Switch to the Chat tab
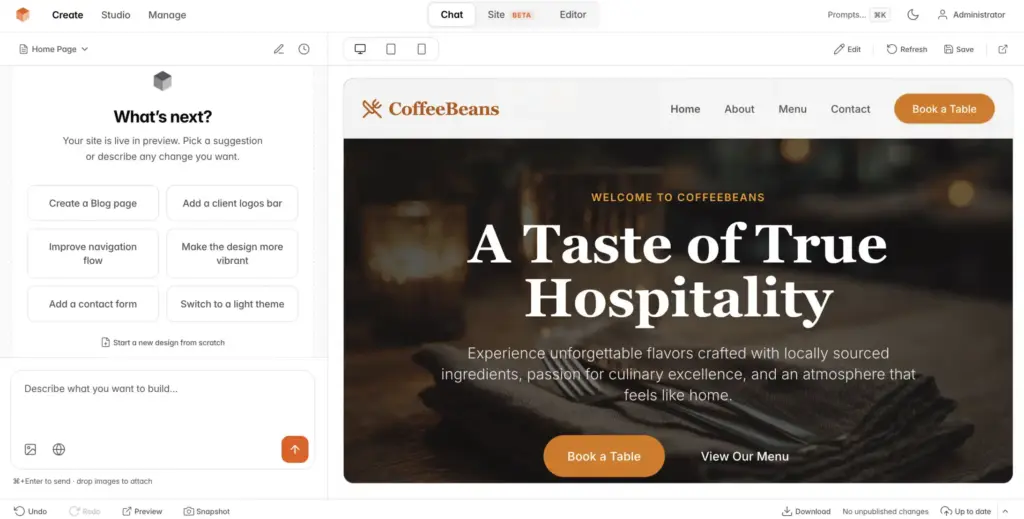 coord(452,14)
